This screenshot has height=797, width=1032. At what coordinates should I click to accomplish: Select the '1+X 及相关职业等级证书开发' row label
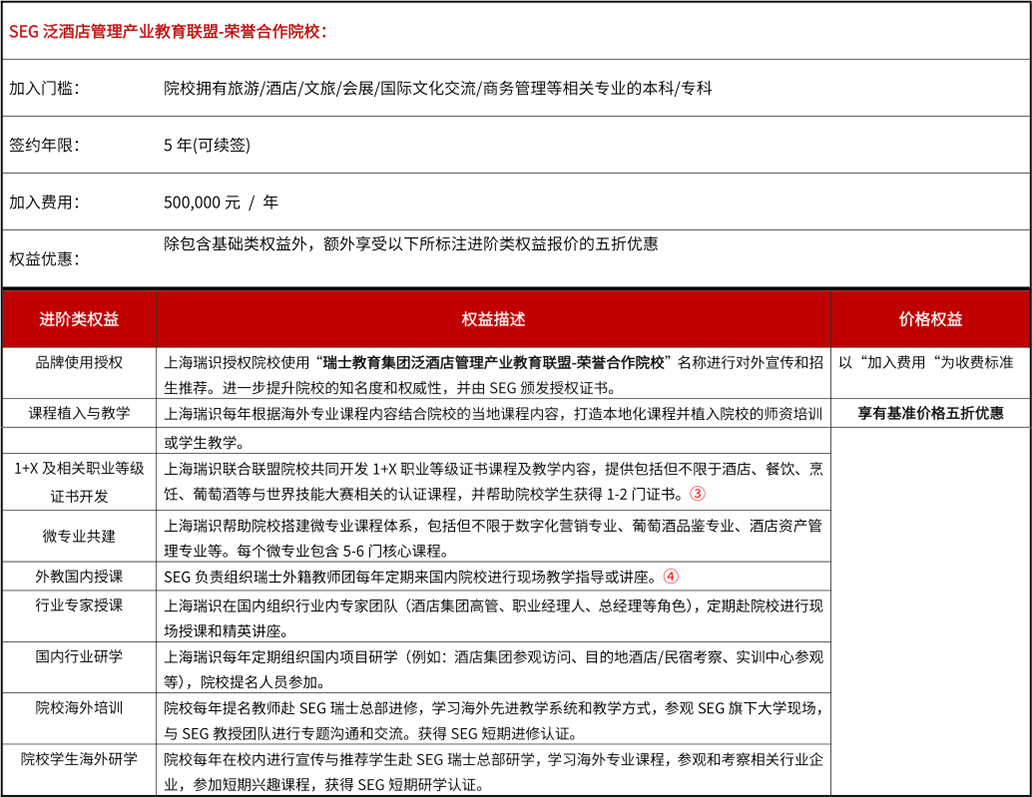point(79,482)
